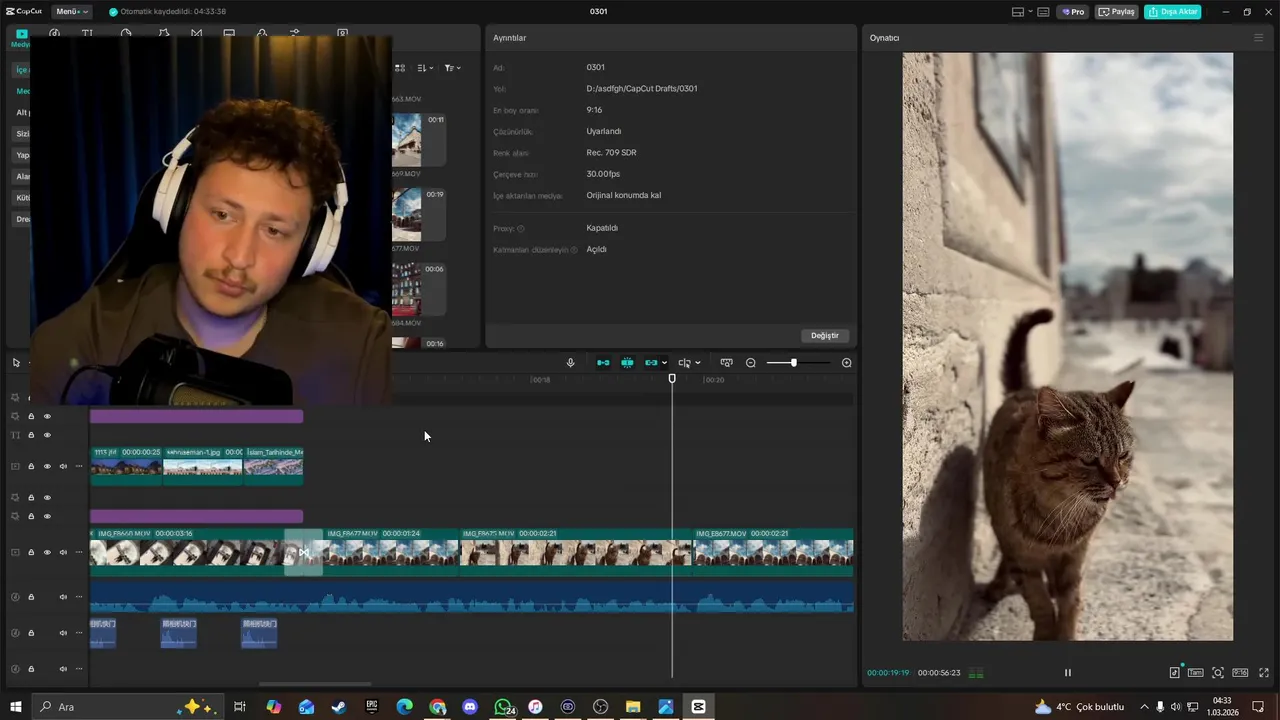Open Google Chrome from the taskbar
This screenshot has width=1280, height=720.
[437, 707]
